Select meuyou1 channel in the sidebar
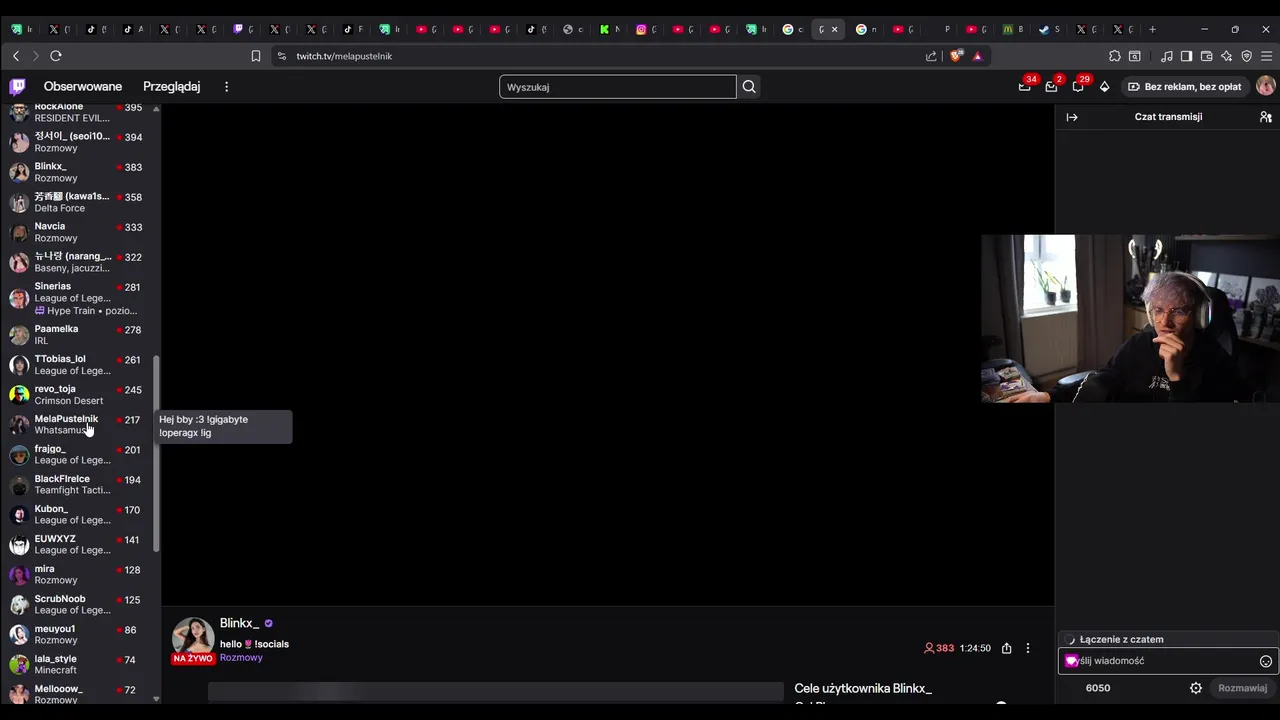 [x=79, y=634]
